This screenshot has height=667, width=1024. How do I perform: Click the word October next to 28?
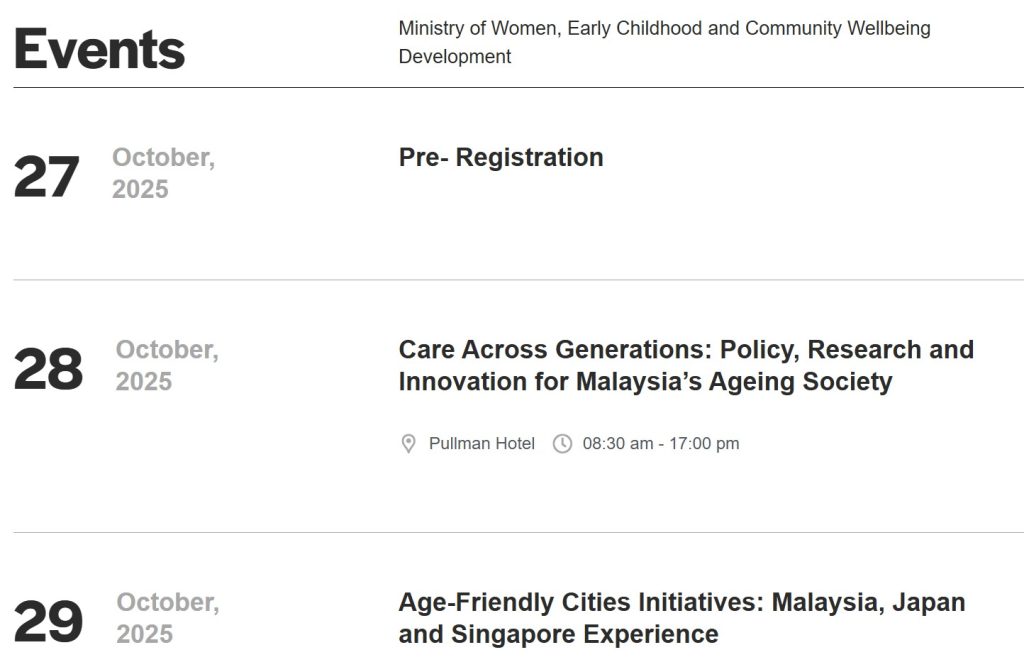(x=167, y=350)
